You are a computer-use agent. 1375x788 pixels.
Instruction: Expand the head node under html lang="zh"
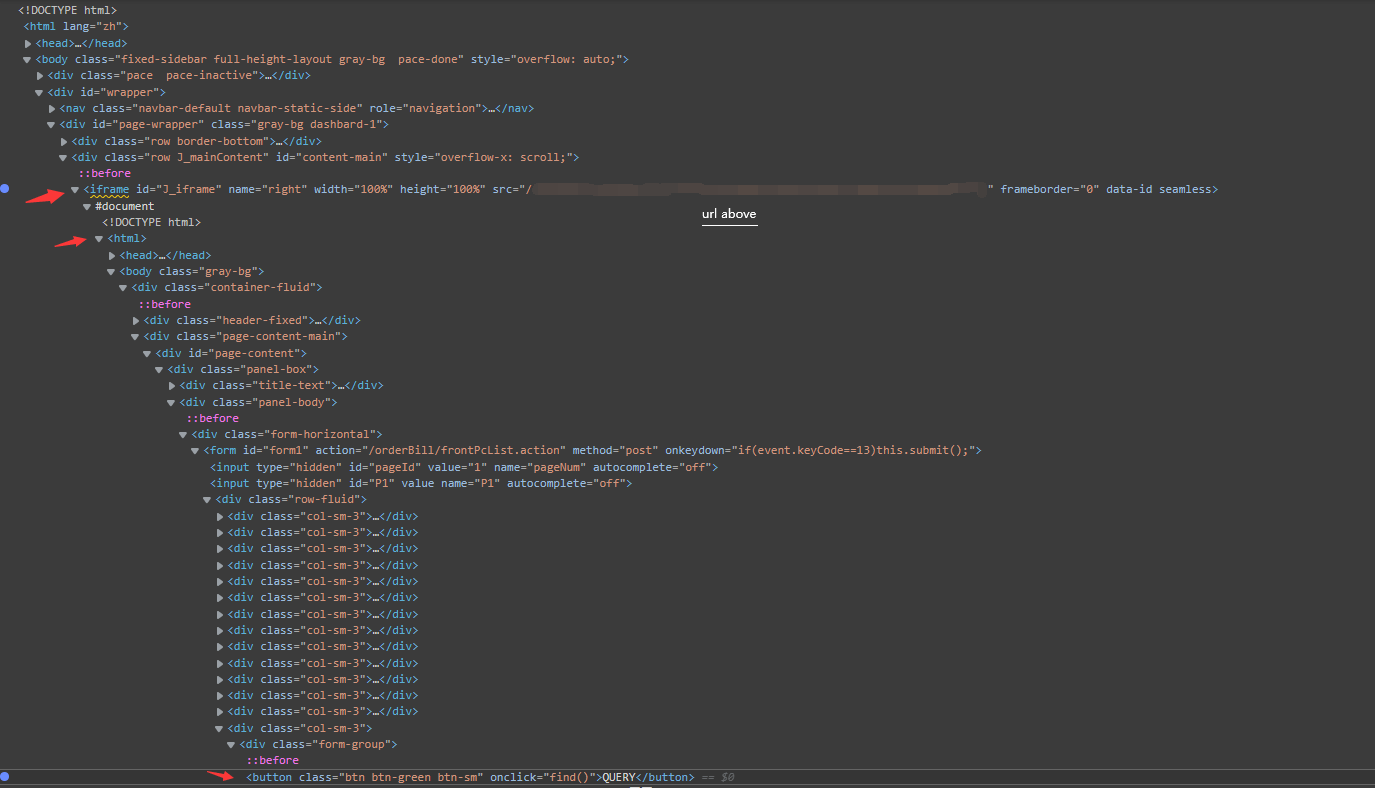coord(28,43)
